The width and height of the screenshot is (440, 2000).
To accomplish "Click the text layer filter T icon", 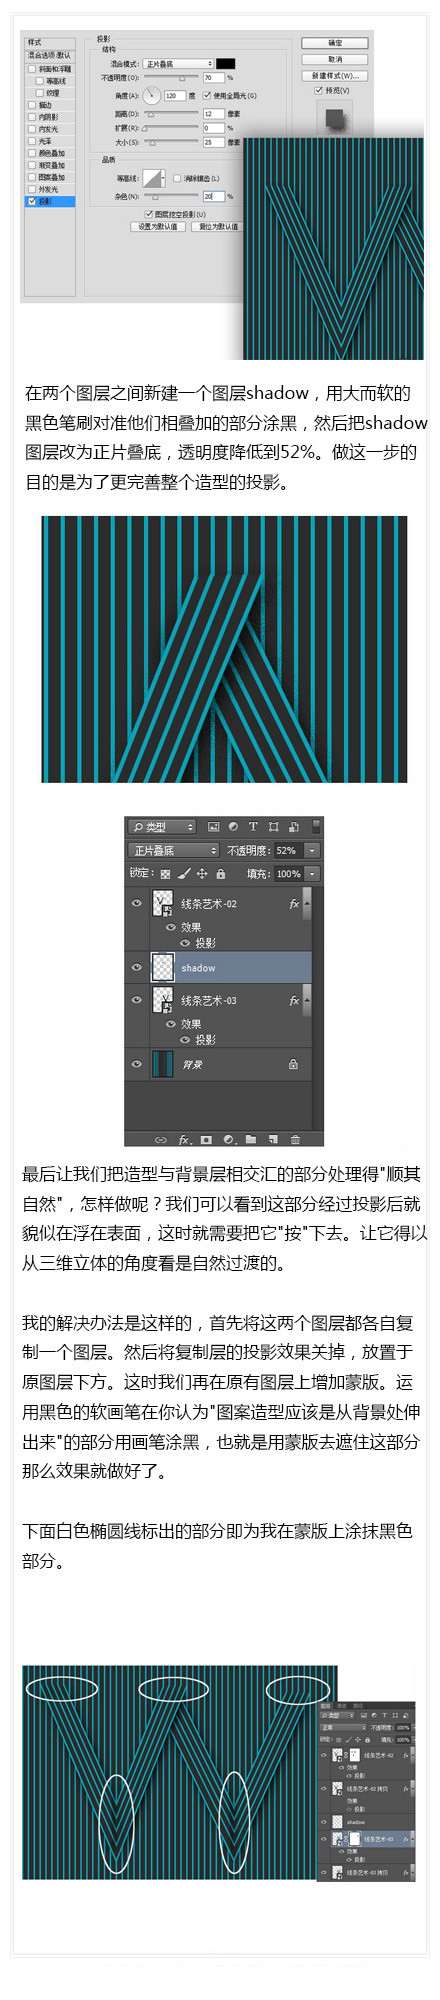I will click(253, 827).
